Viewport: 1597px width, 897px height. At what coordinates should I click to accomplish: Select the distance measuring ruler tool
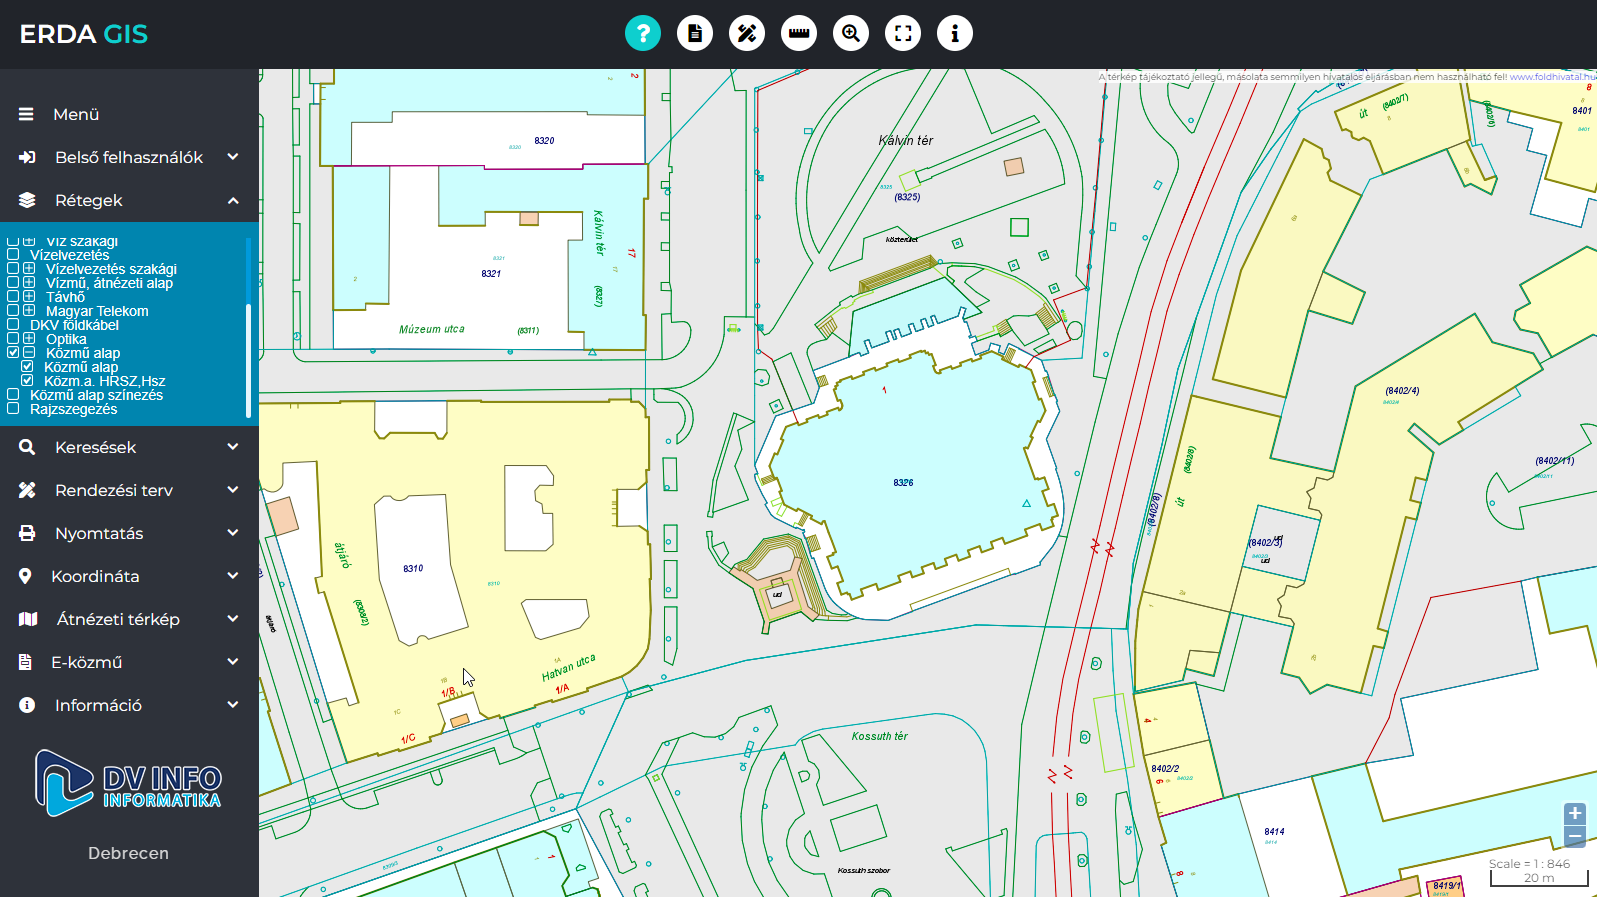tap(799, 33)
